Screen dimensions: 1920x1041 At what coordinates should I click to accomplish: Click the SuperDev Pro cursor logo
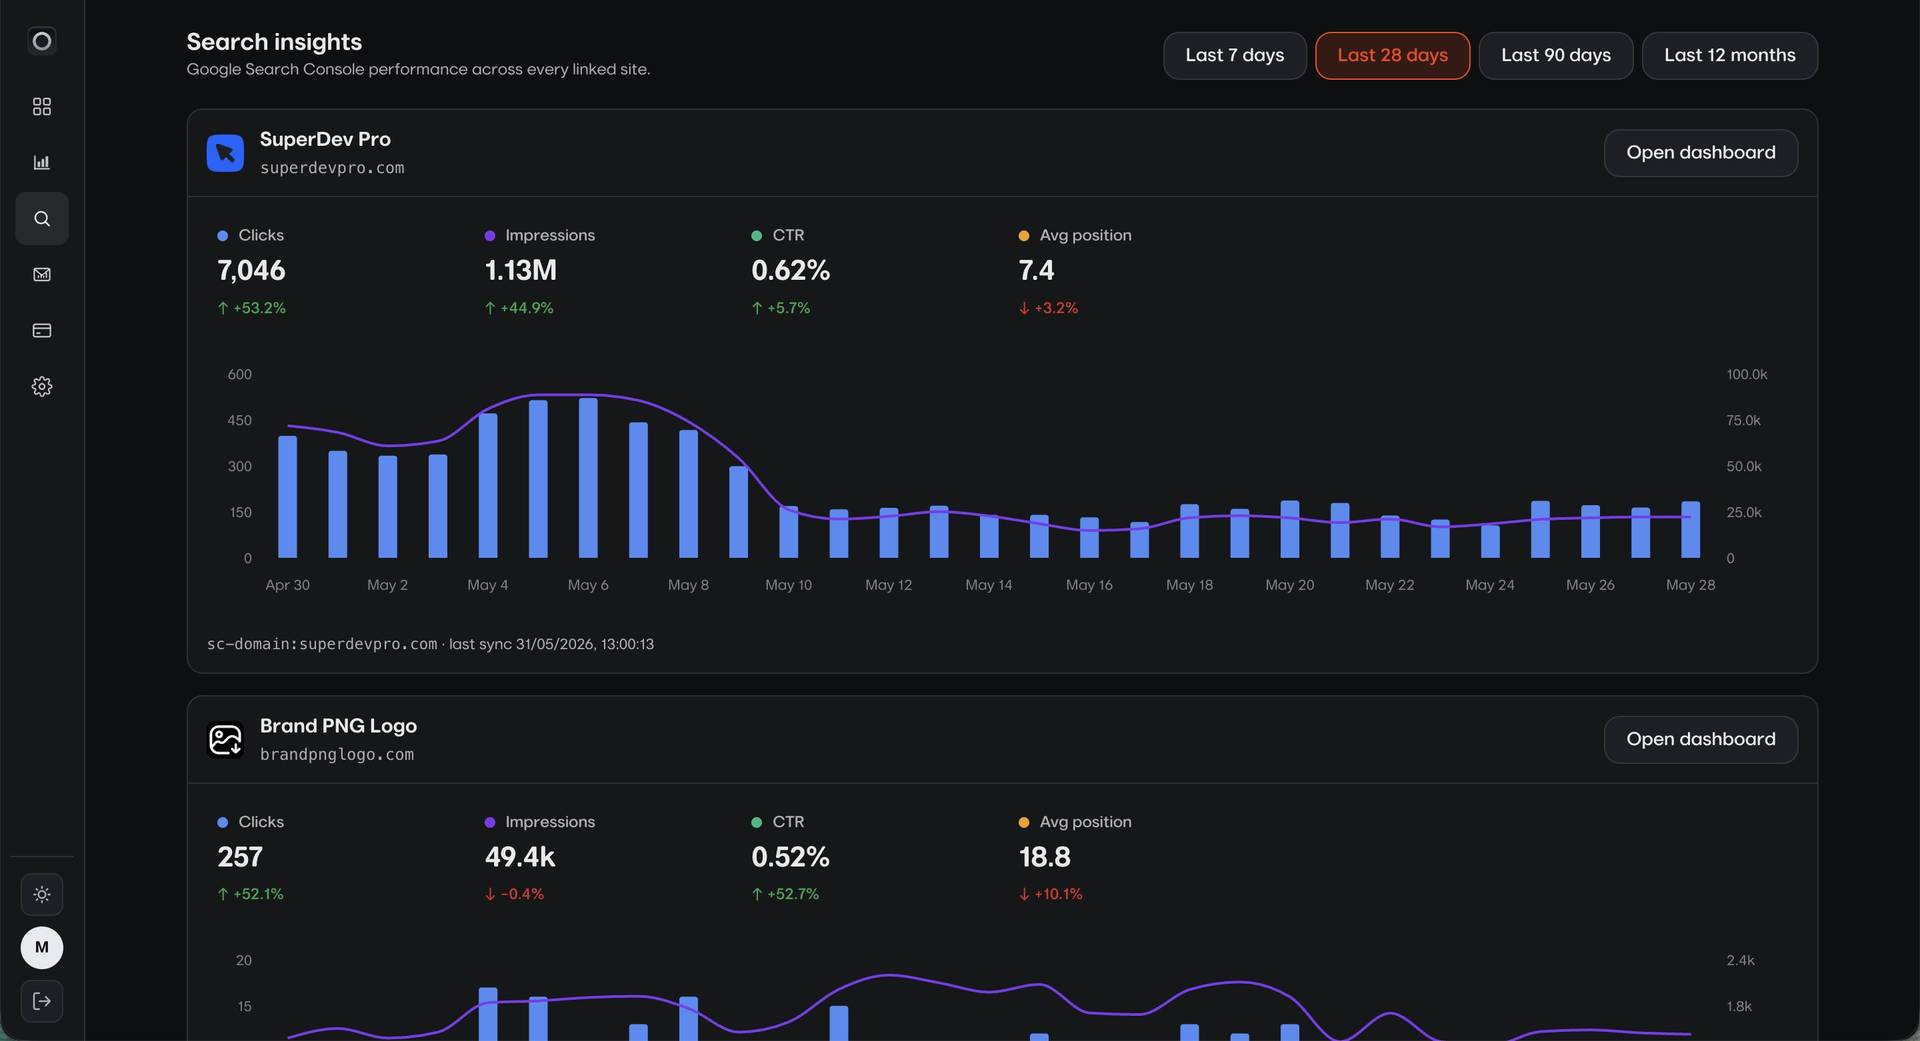coord(225,153)
